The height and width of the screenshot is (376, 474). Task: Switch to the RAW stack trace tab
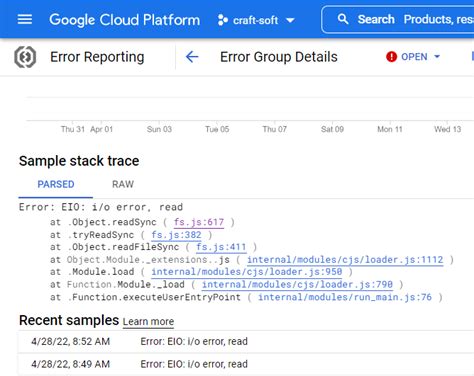[x=123, y=184]
